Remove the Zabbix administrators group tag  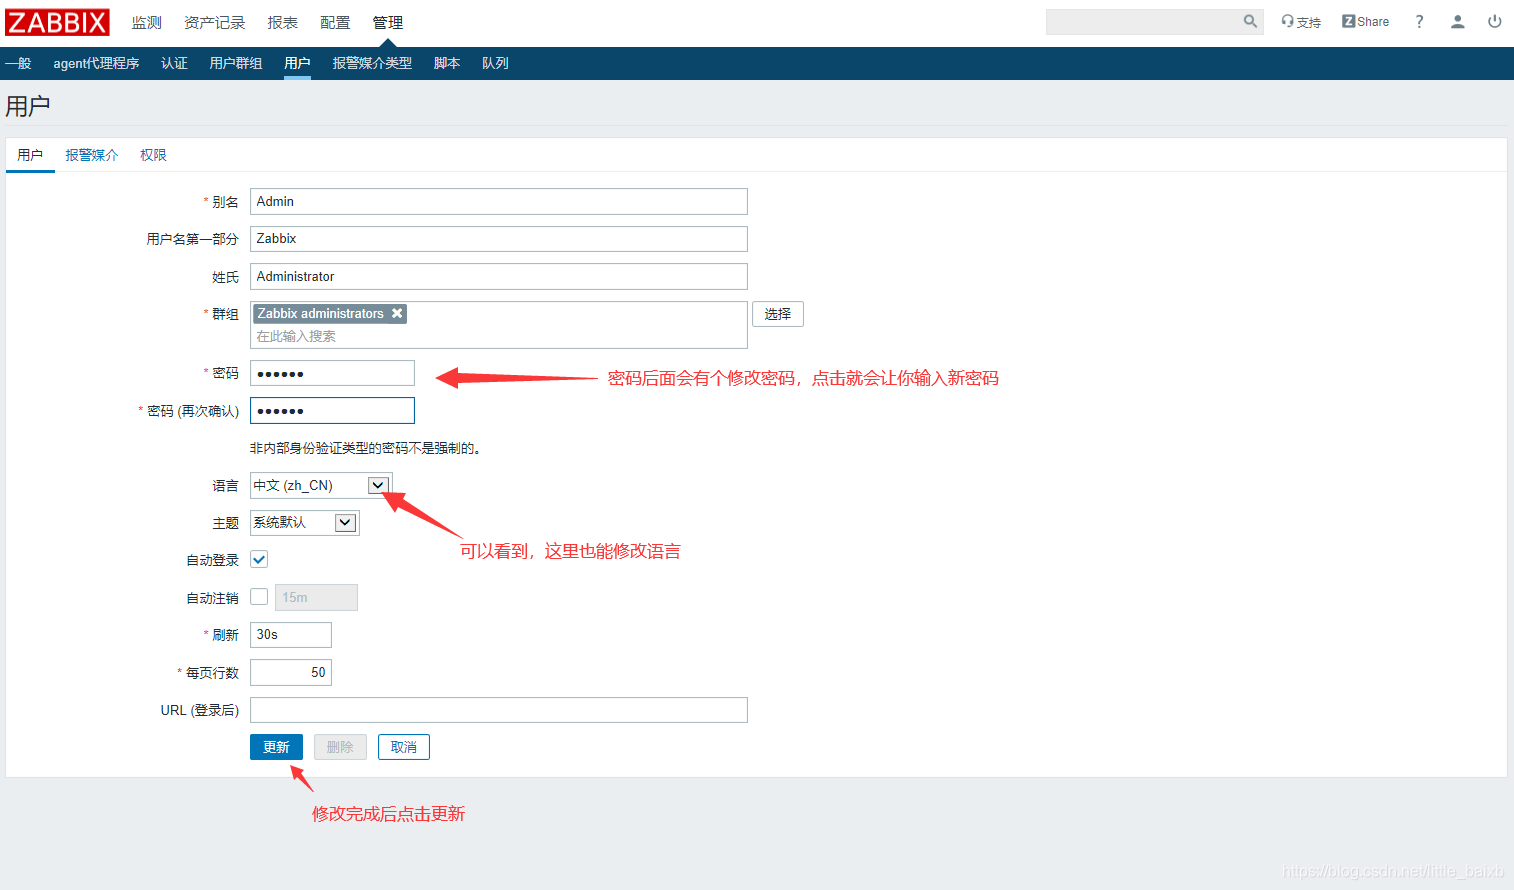click(x=397, y=313)
